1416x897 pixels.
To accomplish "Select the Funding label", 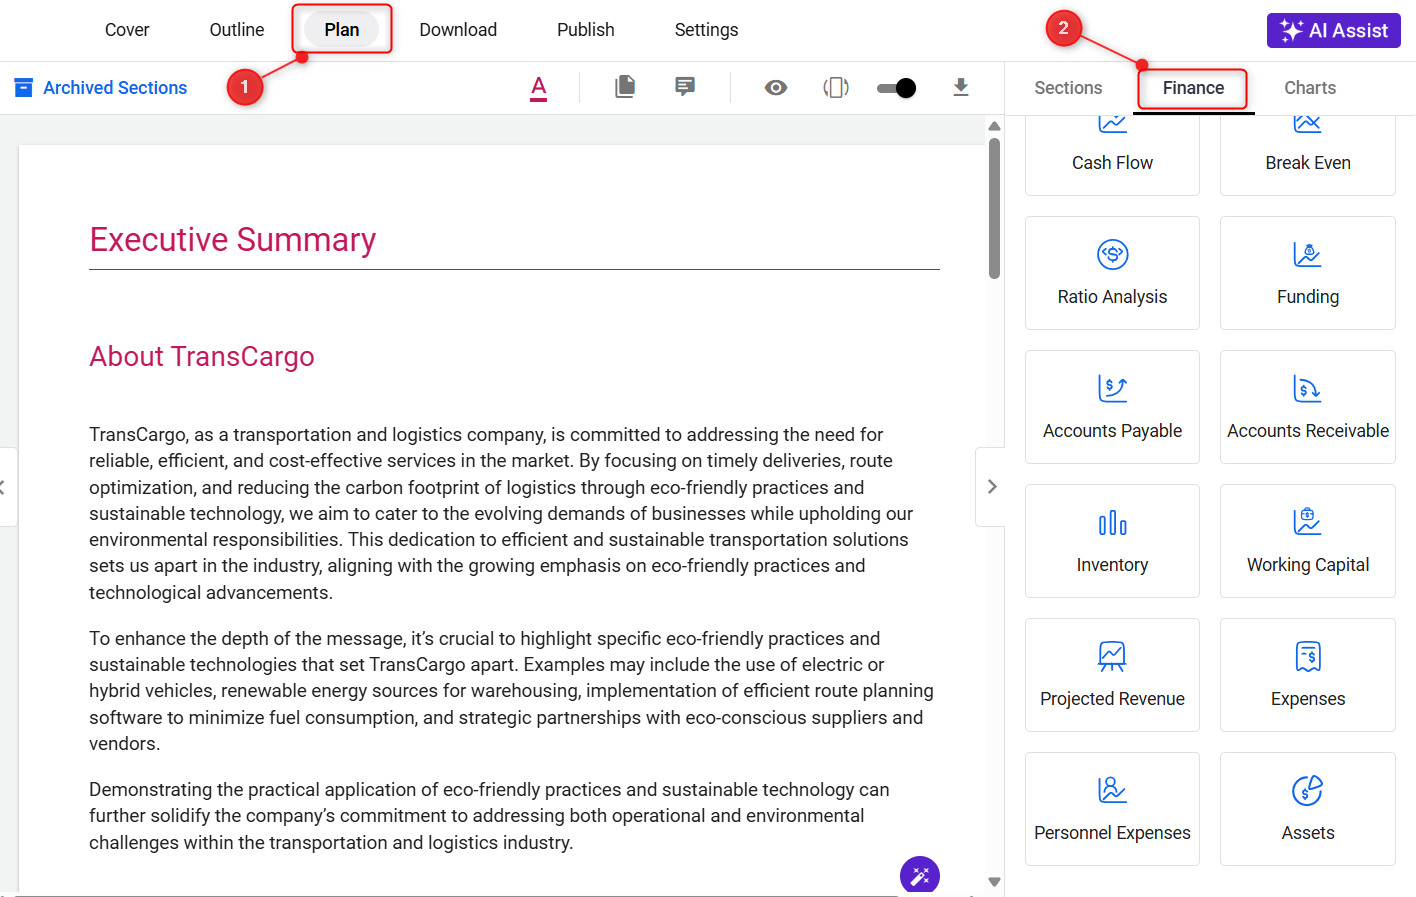I will click(1308, 297).
